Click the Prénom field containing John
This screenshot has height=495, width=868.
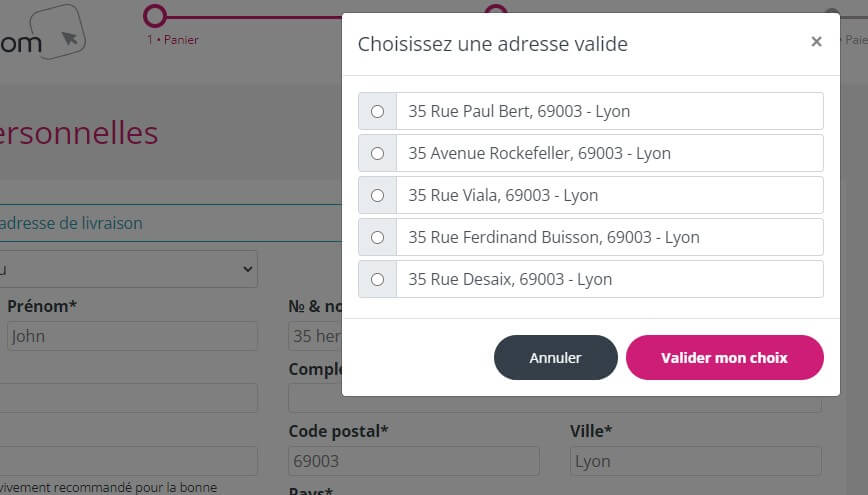(x=130, y=336)
